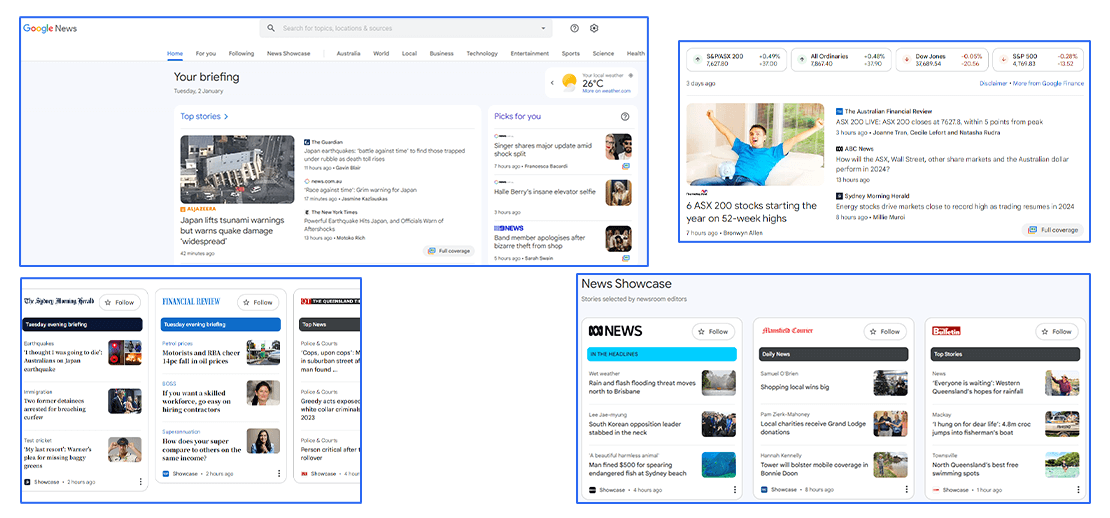Open 'Motorists and RBA cheer 14pc fall' headline
1110x518 pixels.
(x=201, y=357)
